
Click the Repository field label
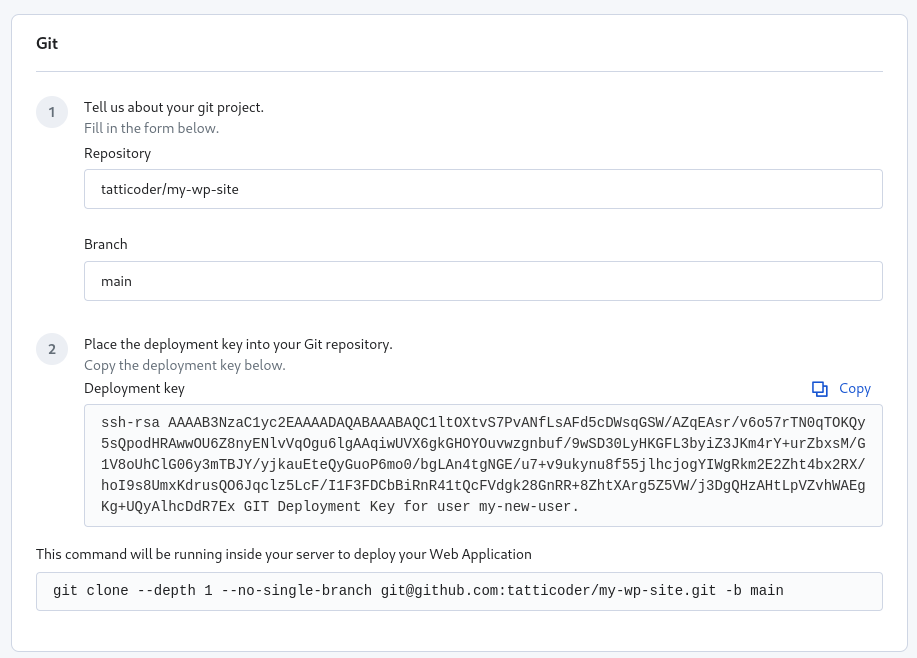tap(117, 154)
